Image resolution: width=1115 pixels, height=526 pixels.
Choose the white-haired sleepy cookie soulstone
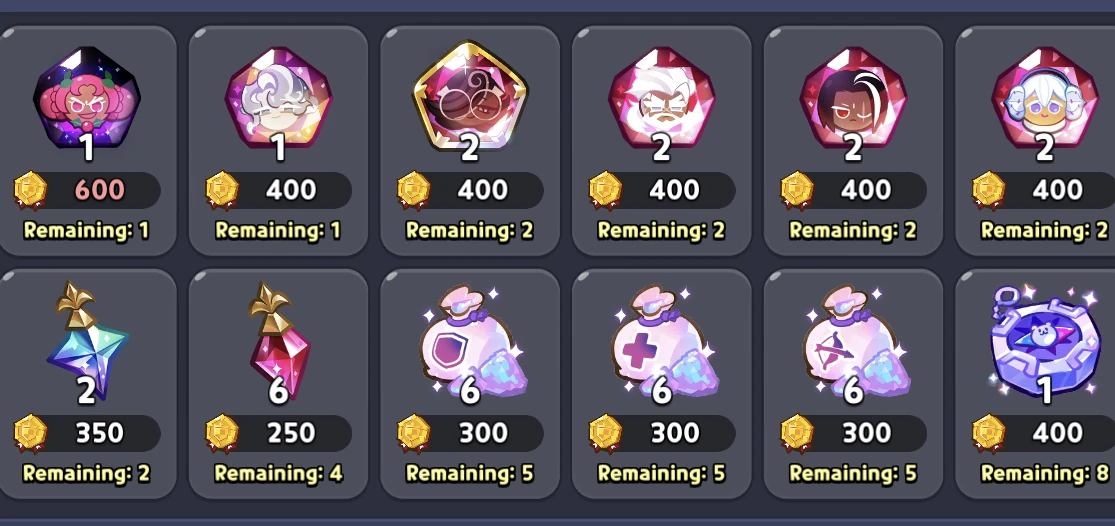278,97
